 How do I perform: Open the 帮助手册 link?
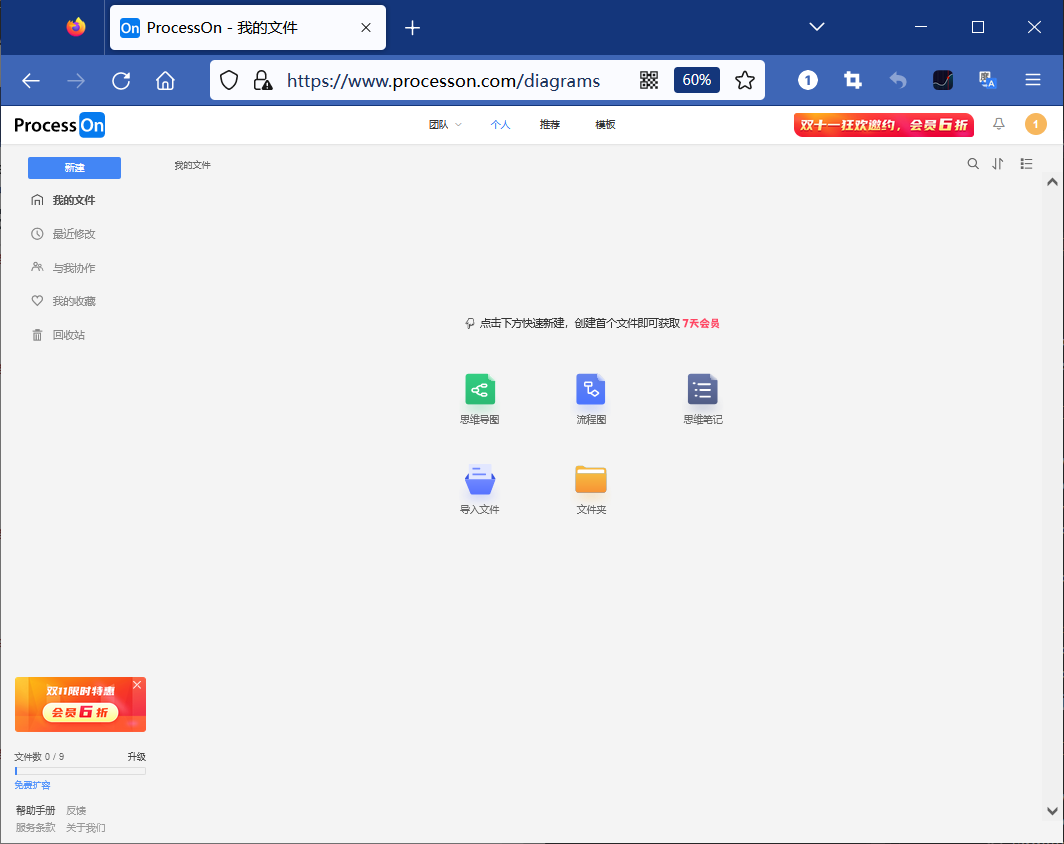(x=35, y=811)
